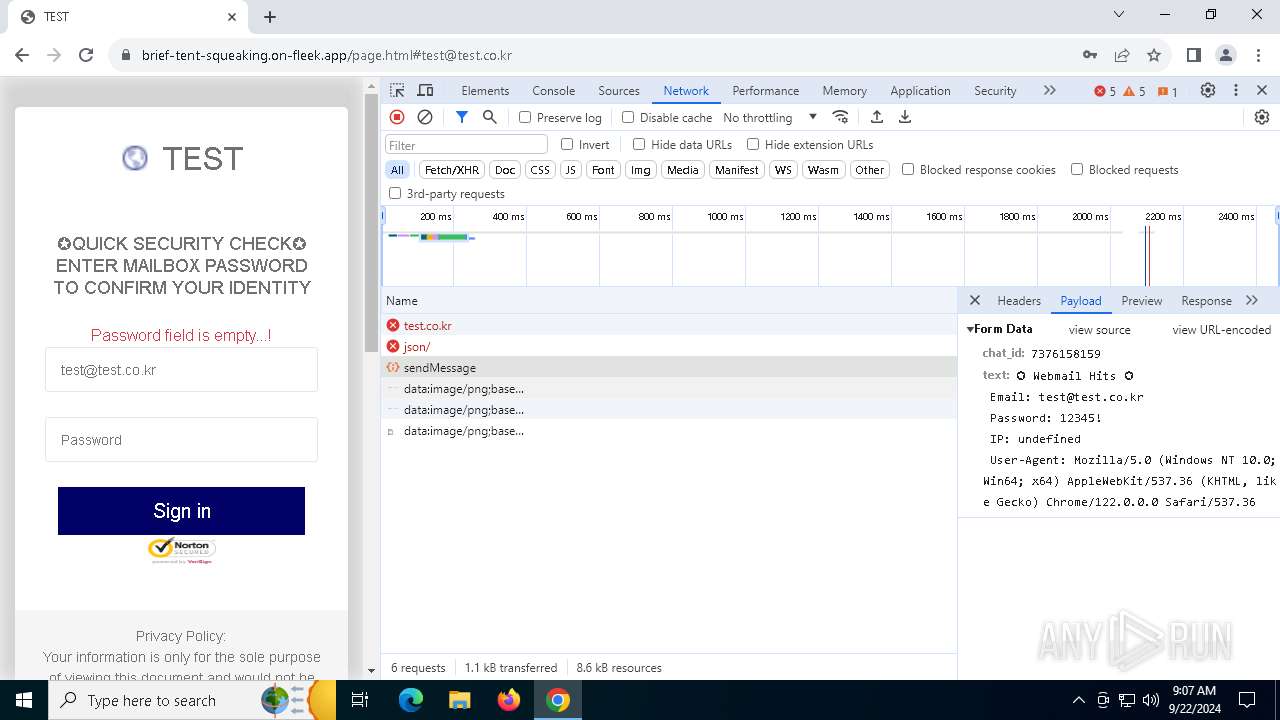Select the CSS filter button

tap(540, 170)
